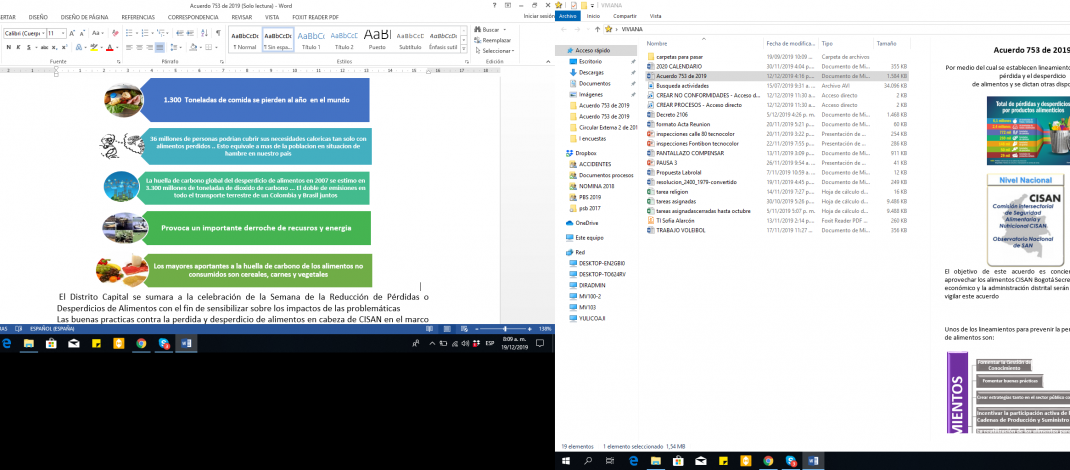This screenshot has height=470, width=1070.
Task: Click the Google Chrome icon in left taskbar
Action: click(140, 343)
